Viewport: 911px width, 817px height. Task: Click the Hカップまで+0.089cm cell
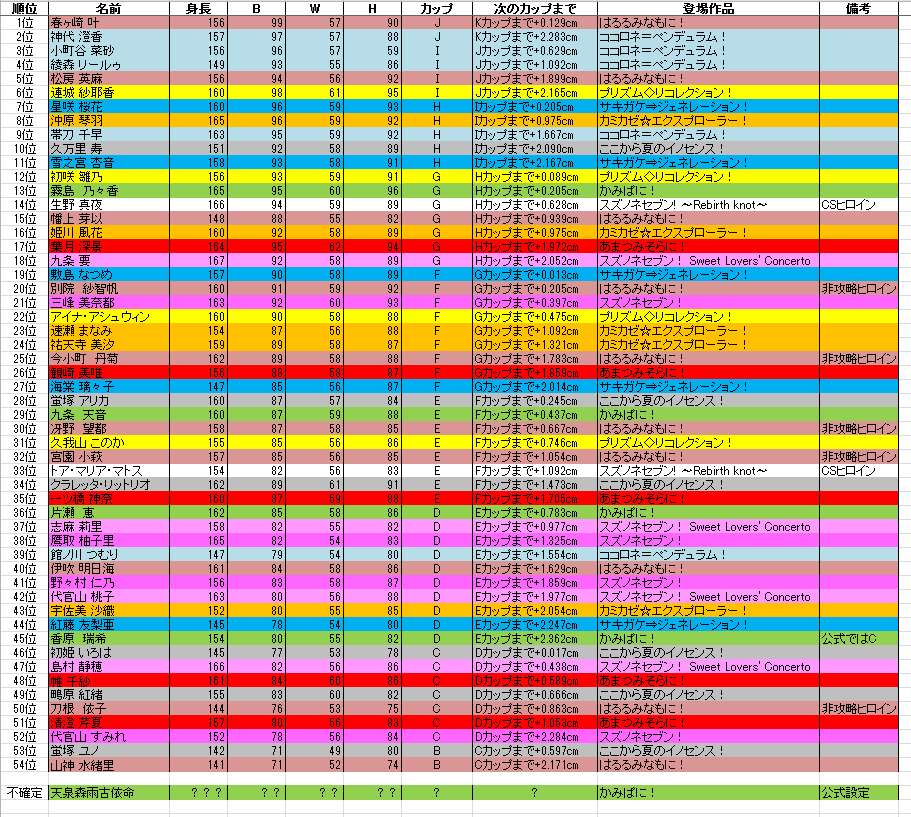coord(535,177)
